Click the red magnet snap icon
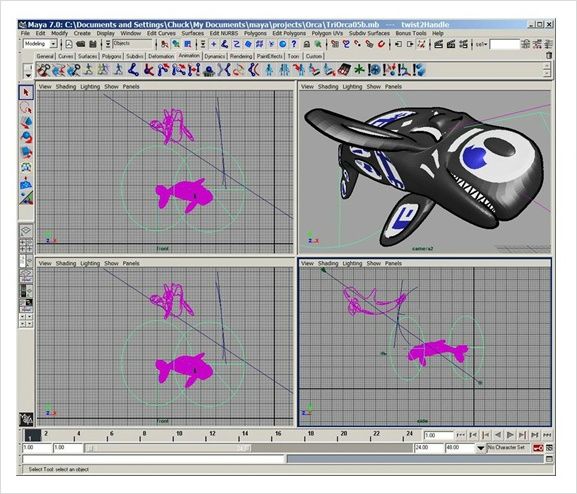This screenshot has height=494, width=577. (382, 44)
